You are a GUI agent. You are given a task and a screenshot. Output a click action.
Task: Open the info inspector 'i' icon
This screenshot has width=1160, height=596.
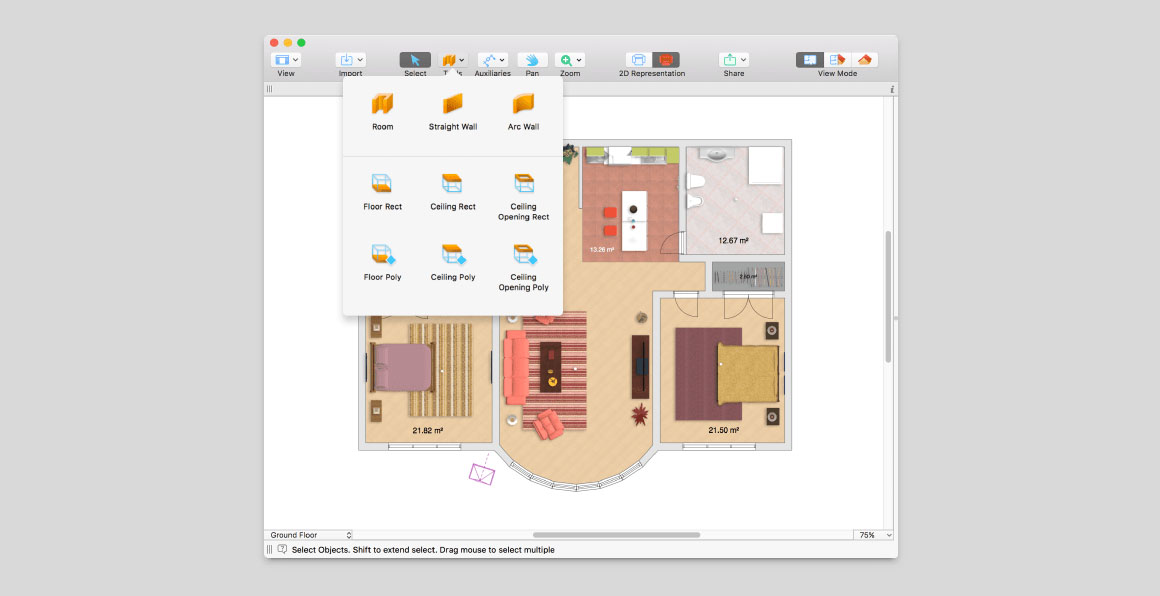(x=892, y=89)
